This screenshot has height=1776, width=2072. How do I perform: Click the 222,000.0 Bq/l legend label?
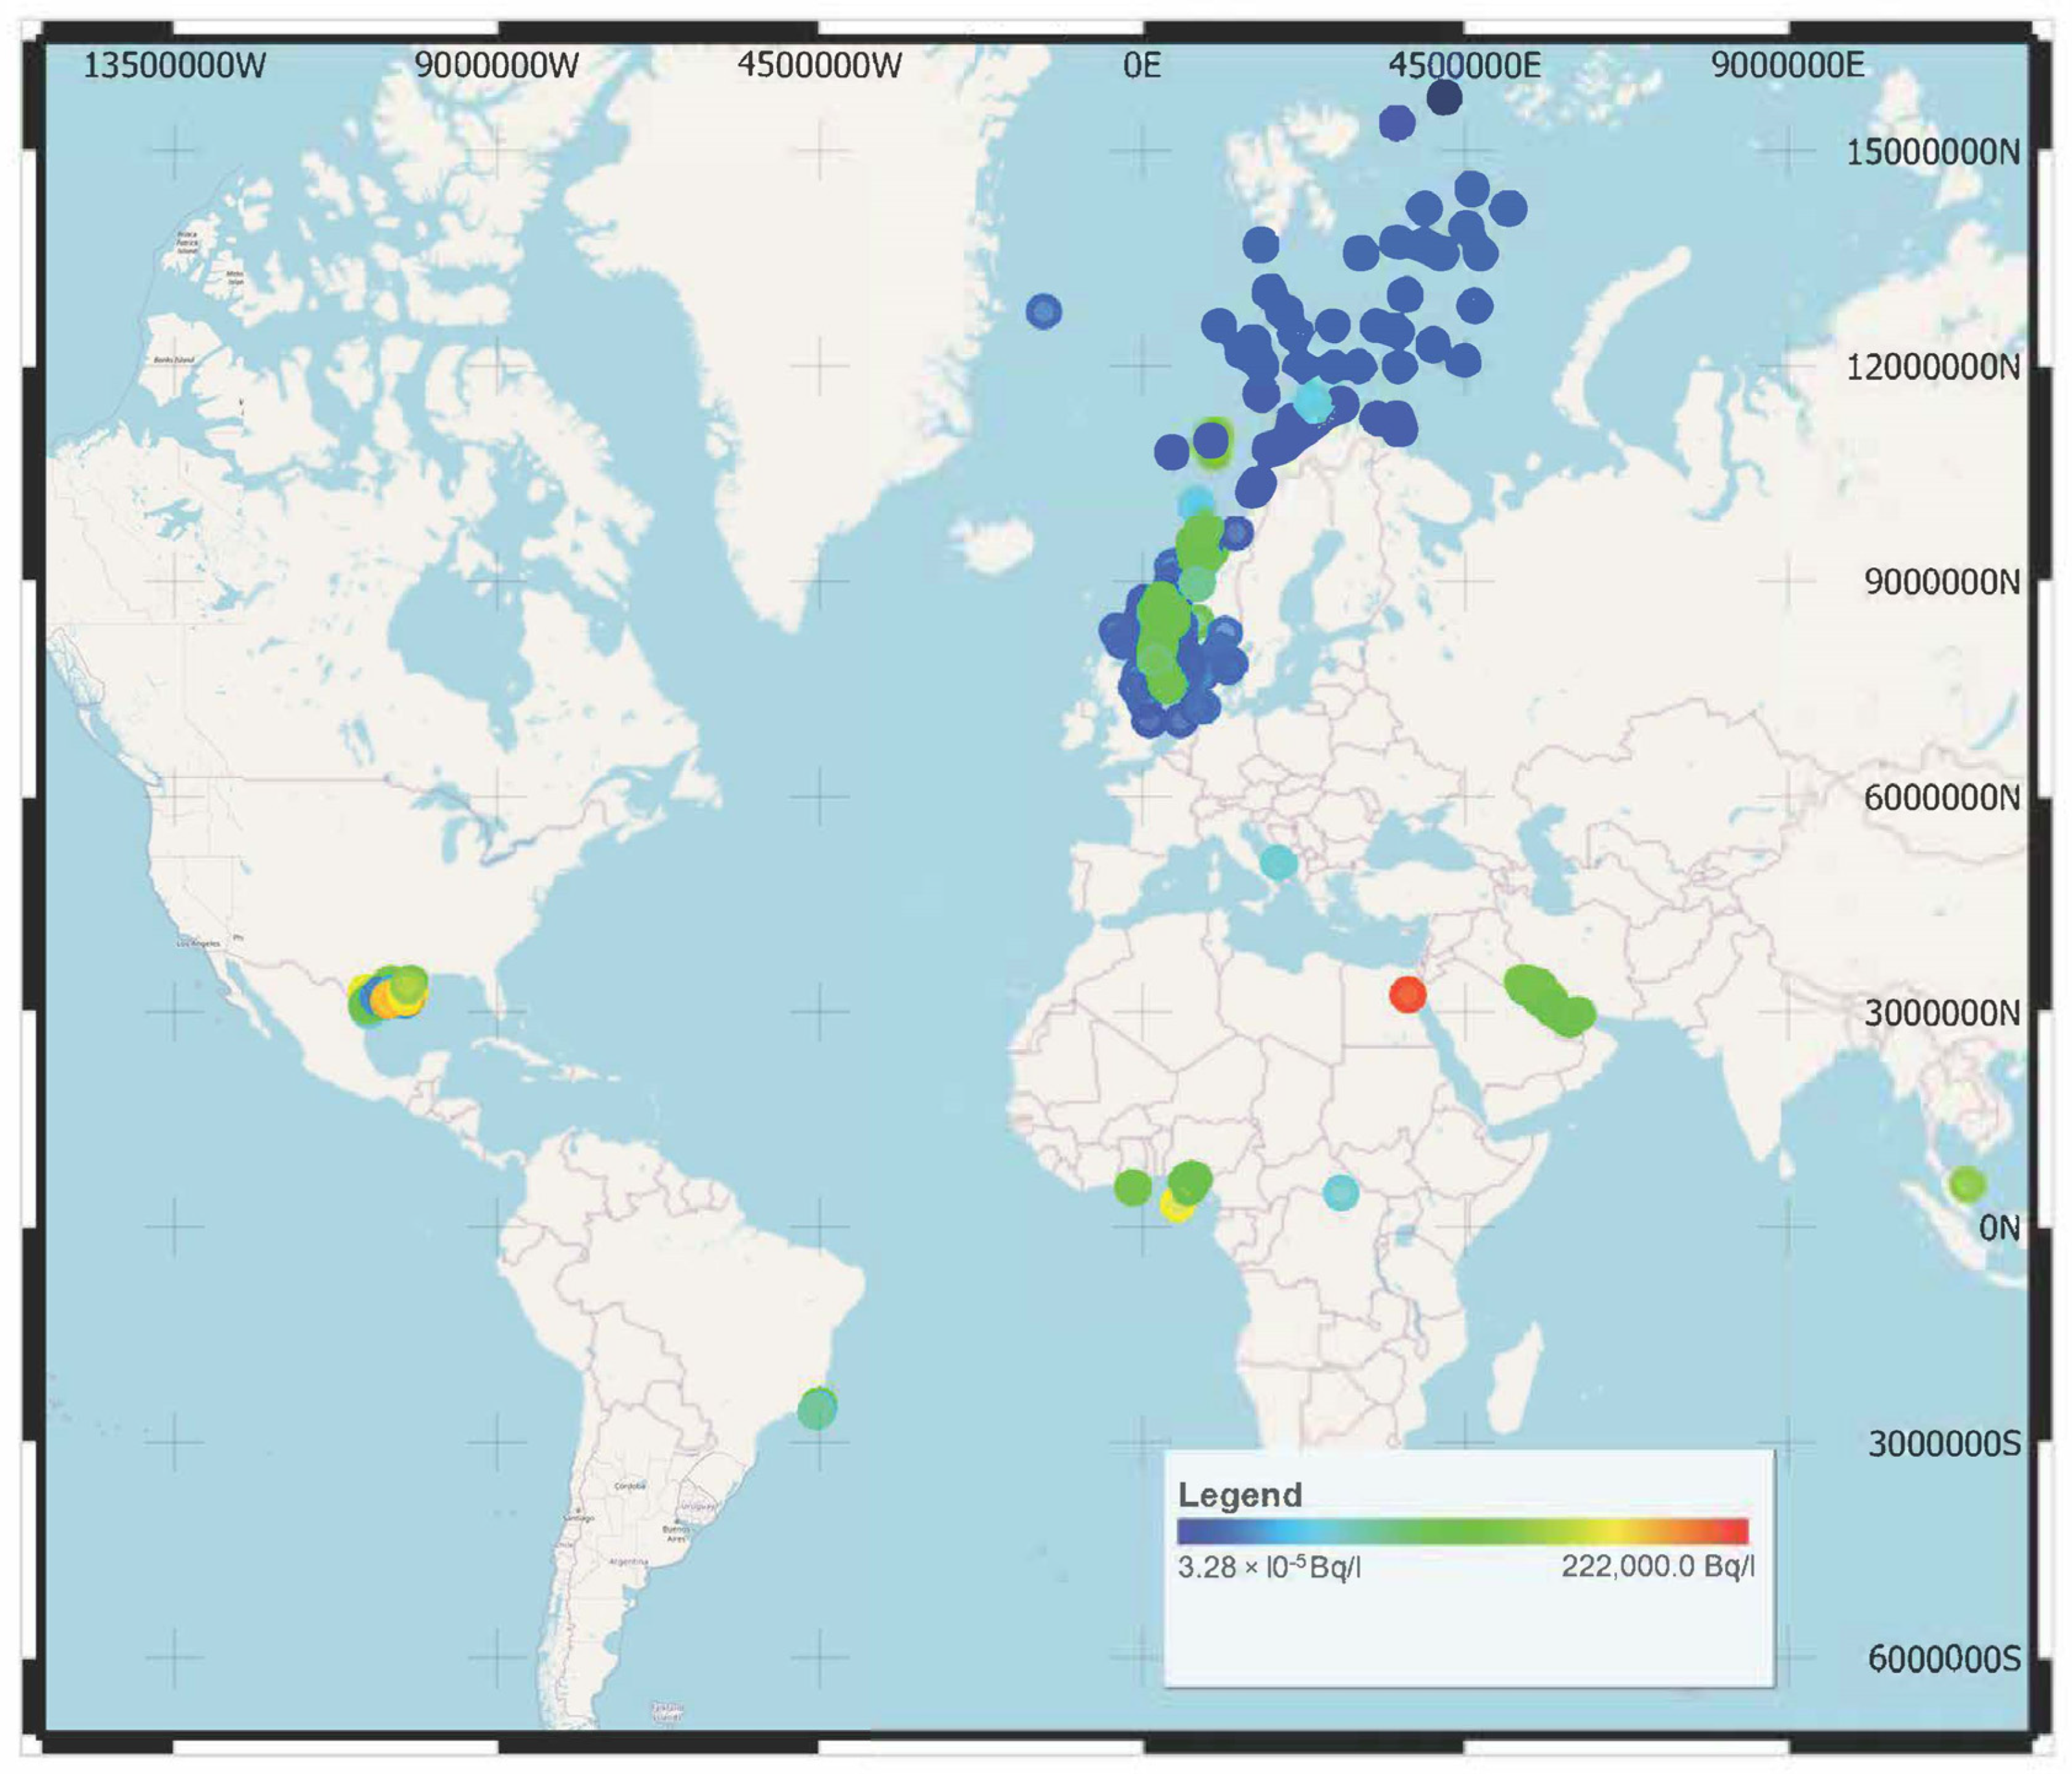[x=1657, y=1567]
